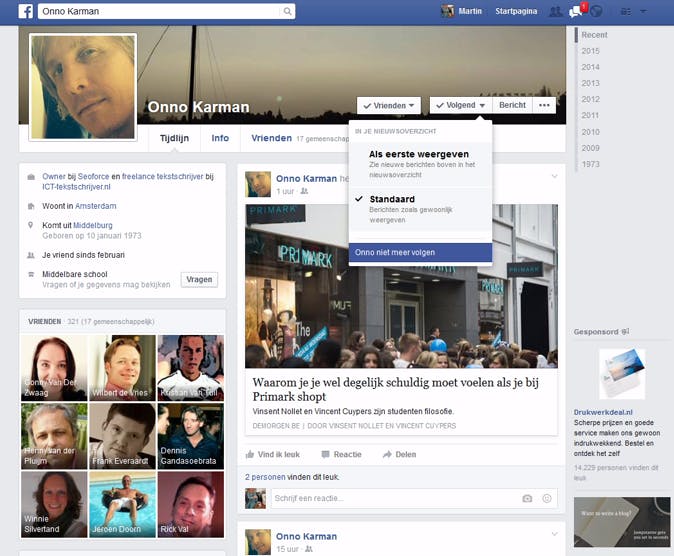Jump to 1973 on timeline

point(590,164)
